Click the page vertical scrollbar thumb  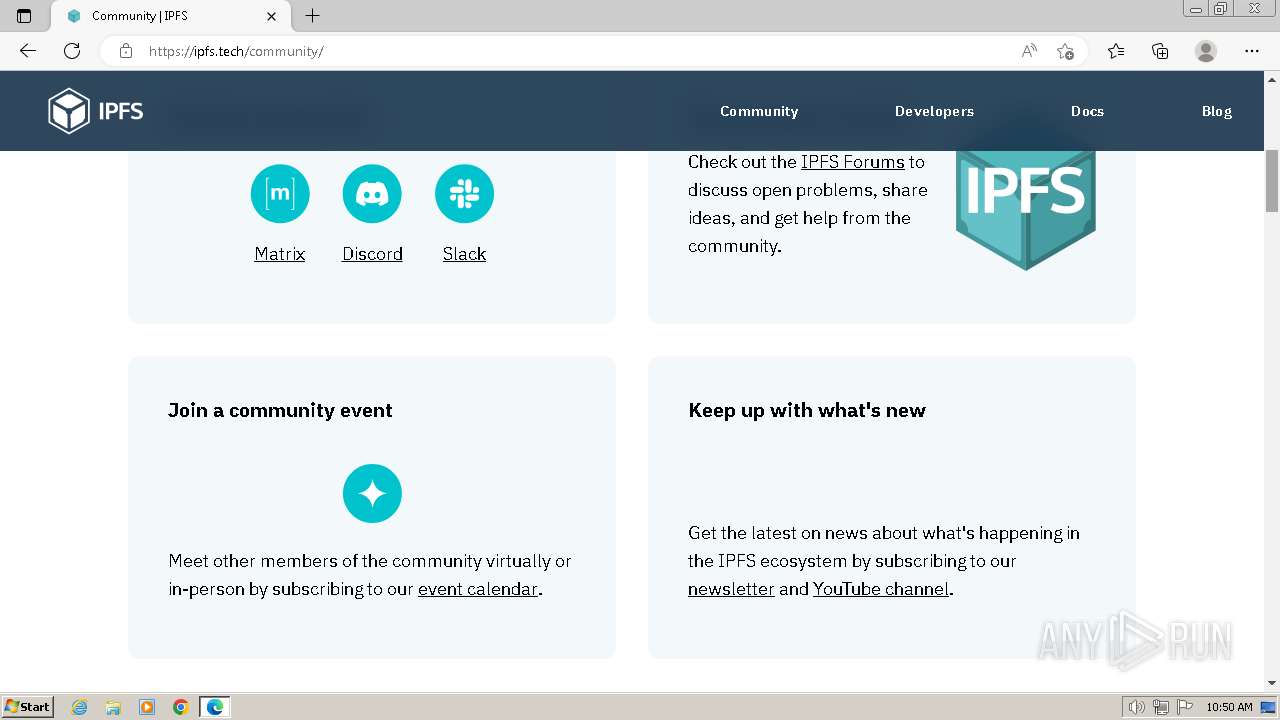pos(1272,181)
